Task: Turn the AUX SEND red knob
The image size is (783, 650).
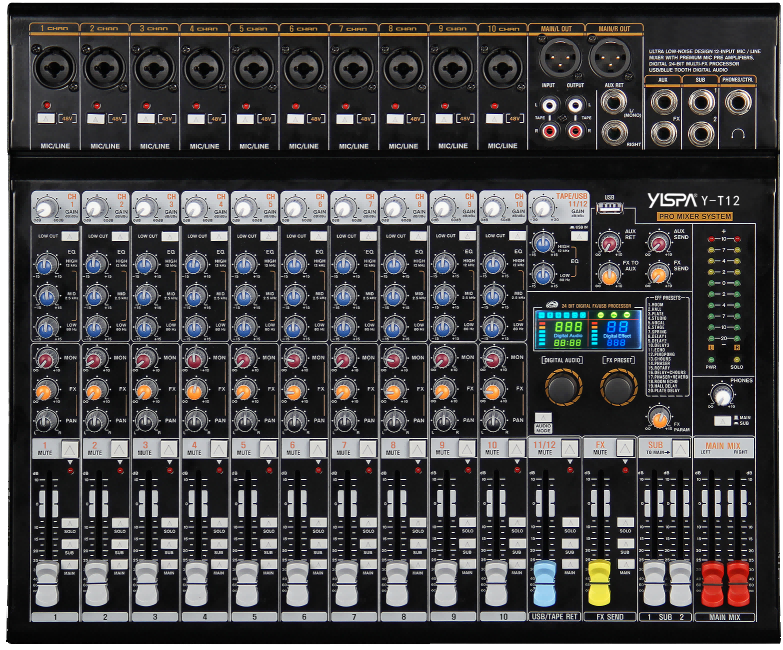Action: point(659,243)
